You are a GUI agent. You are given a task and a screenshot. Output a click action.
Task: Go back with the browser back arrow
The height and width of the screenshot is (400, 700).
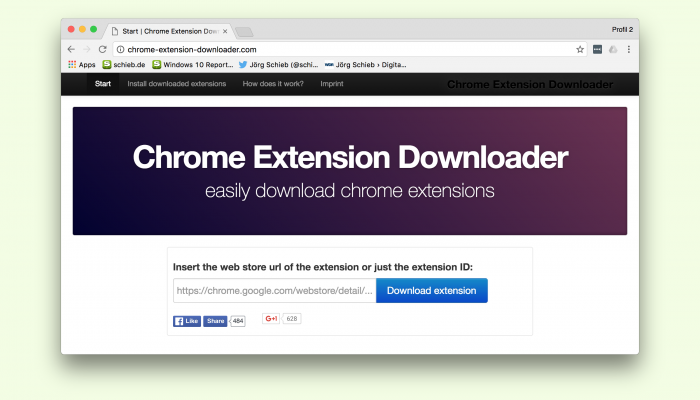71,49
